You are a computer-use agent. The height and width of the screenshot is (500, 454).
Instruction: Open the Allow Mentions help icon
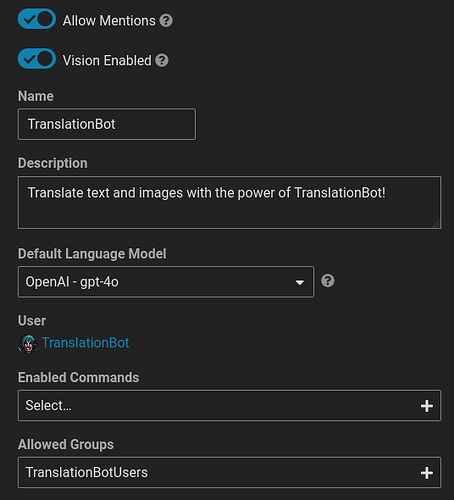coord(166,21)
